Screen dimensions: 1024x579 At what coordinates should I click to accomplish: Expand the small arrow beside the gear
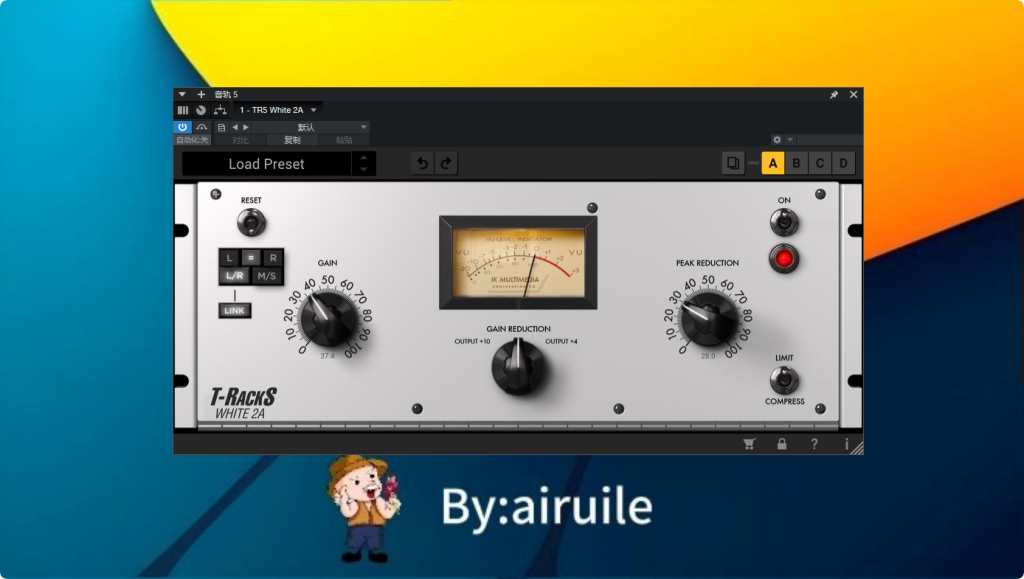(x=790, y=140)
